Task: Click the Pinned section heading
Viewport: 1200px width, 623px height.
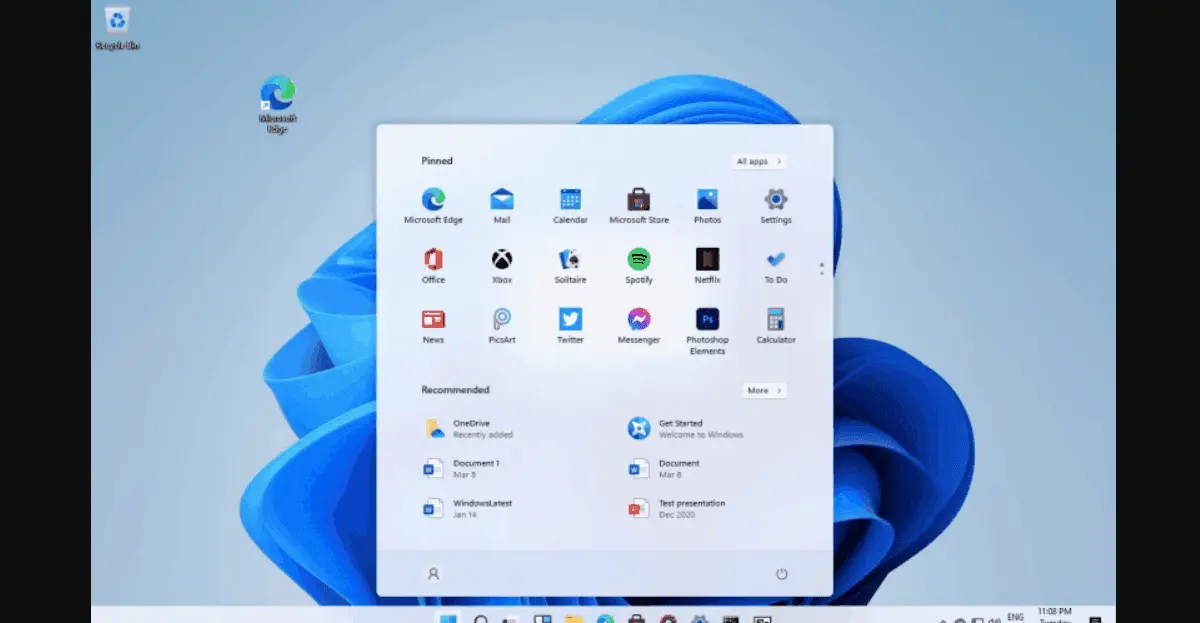Action: click(437, 161)
